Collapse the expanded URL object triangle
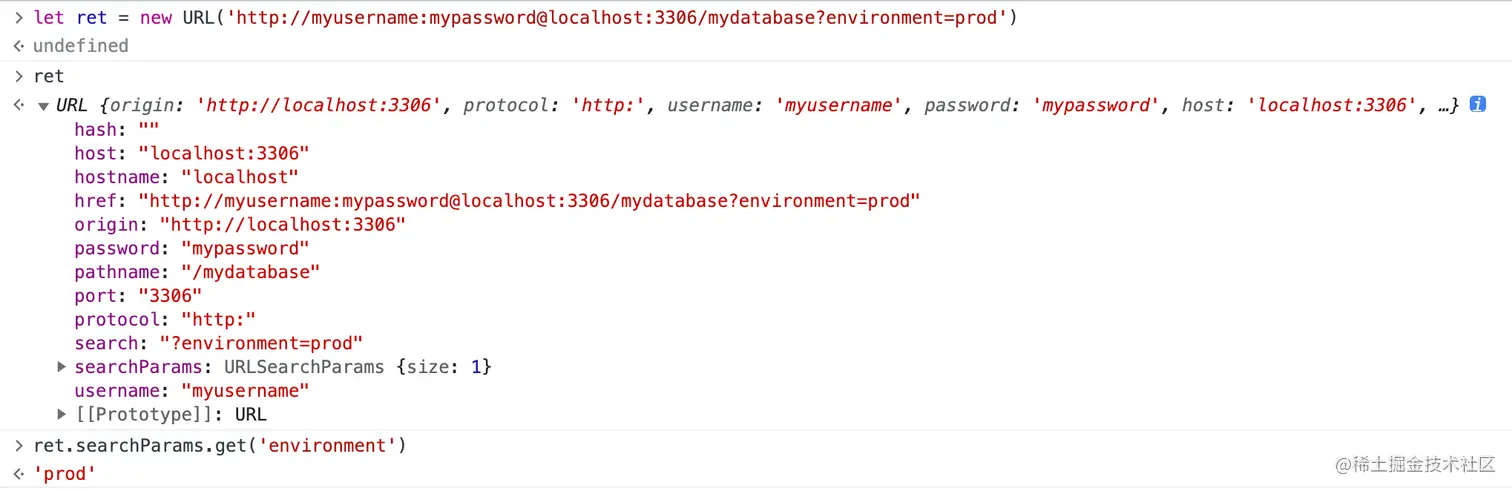 (x=43, y=106)
